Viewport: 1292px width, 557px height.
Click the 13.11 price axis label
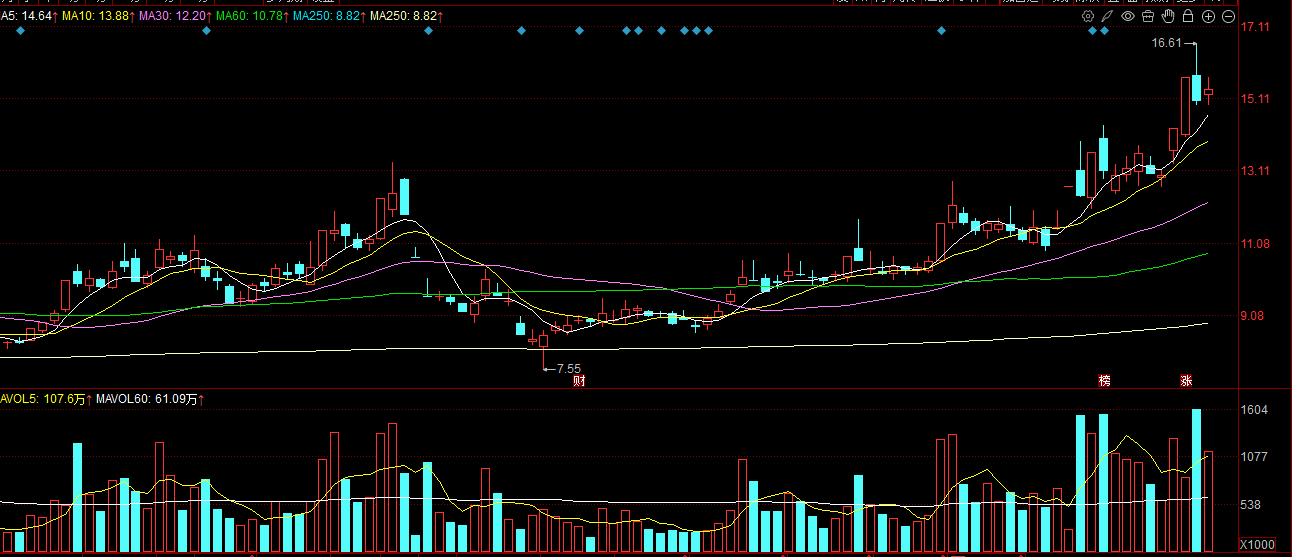1255,171
